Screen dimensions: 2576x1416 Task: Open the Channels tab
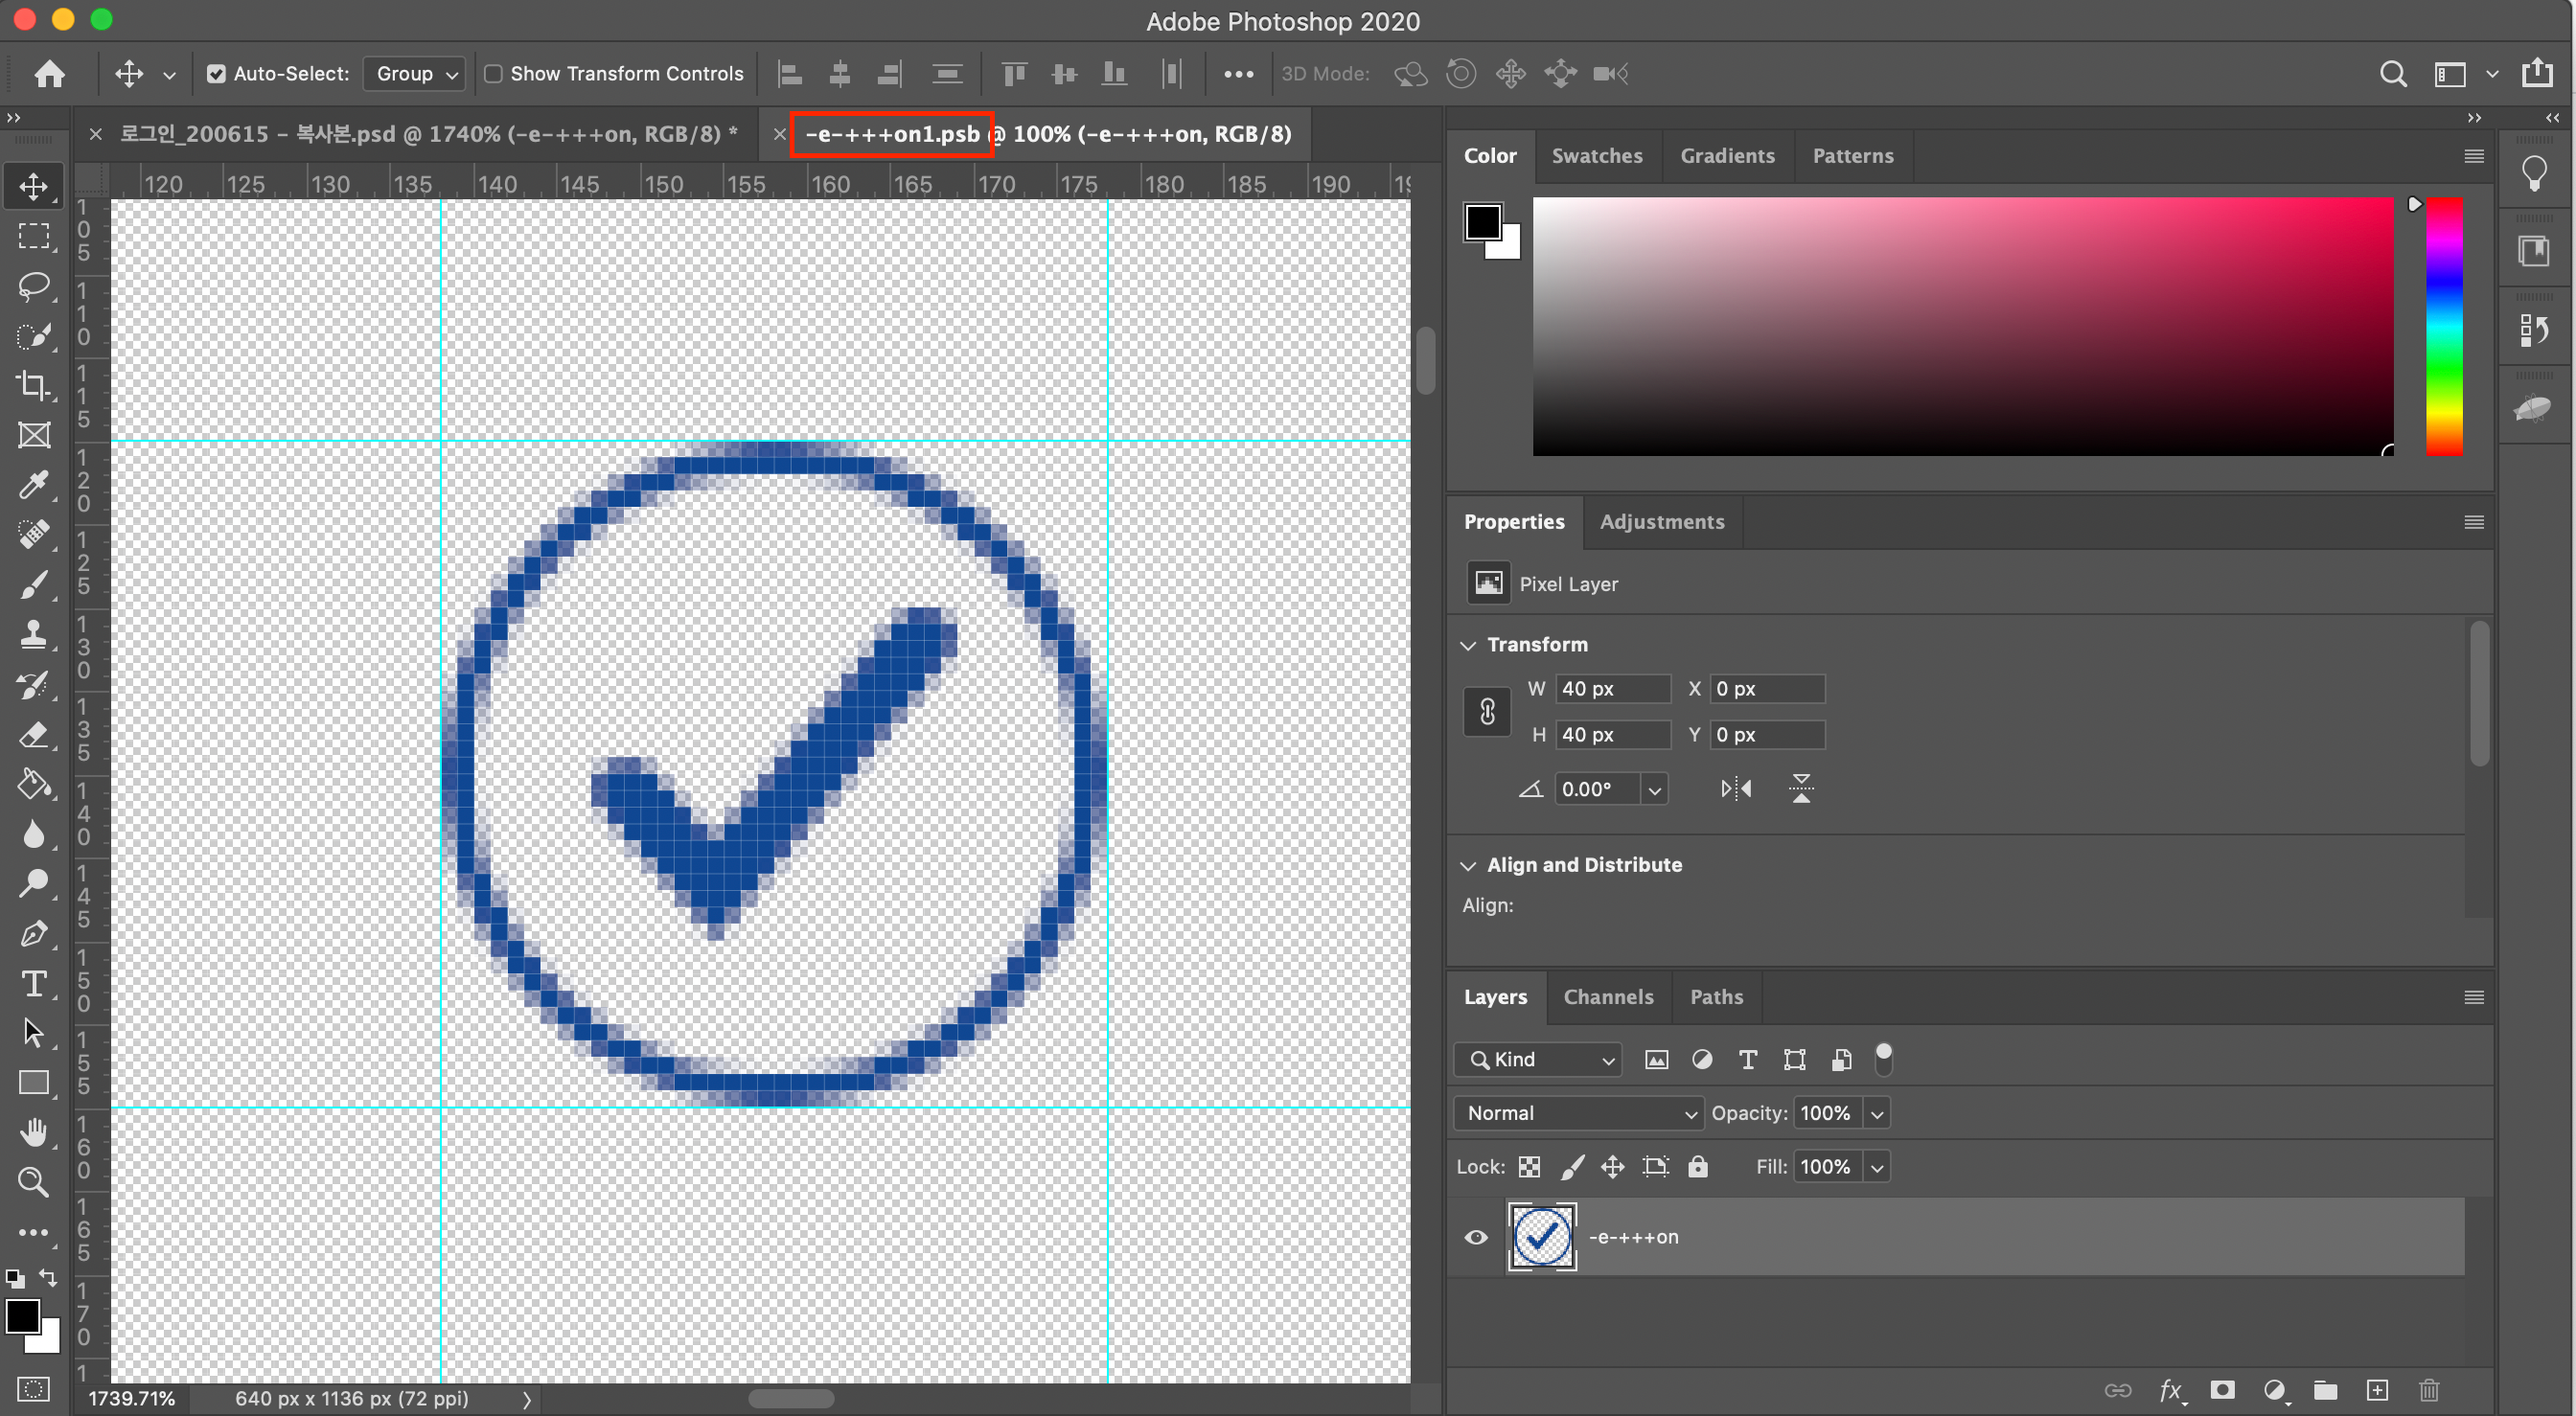point(1607,997)
